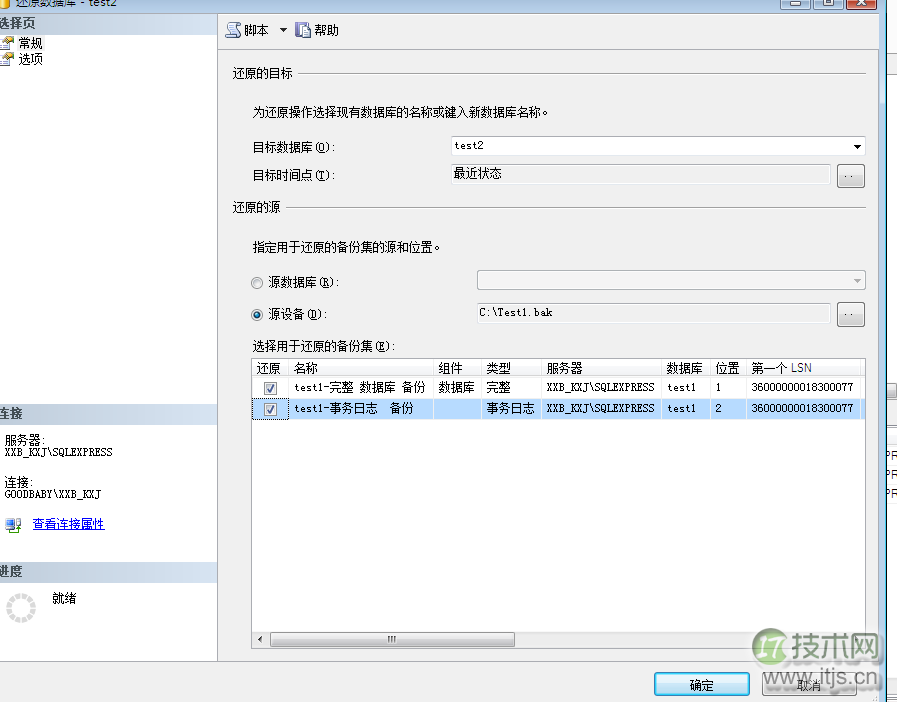Viewport: 897px width, 702px height.
Task: Click the 帮助 (Help) toolbar icon
Action: pyautogui.click(x=303, y=29)
